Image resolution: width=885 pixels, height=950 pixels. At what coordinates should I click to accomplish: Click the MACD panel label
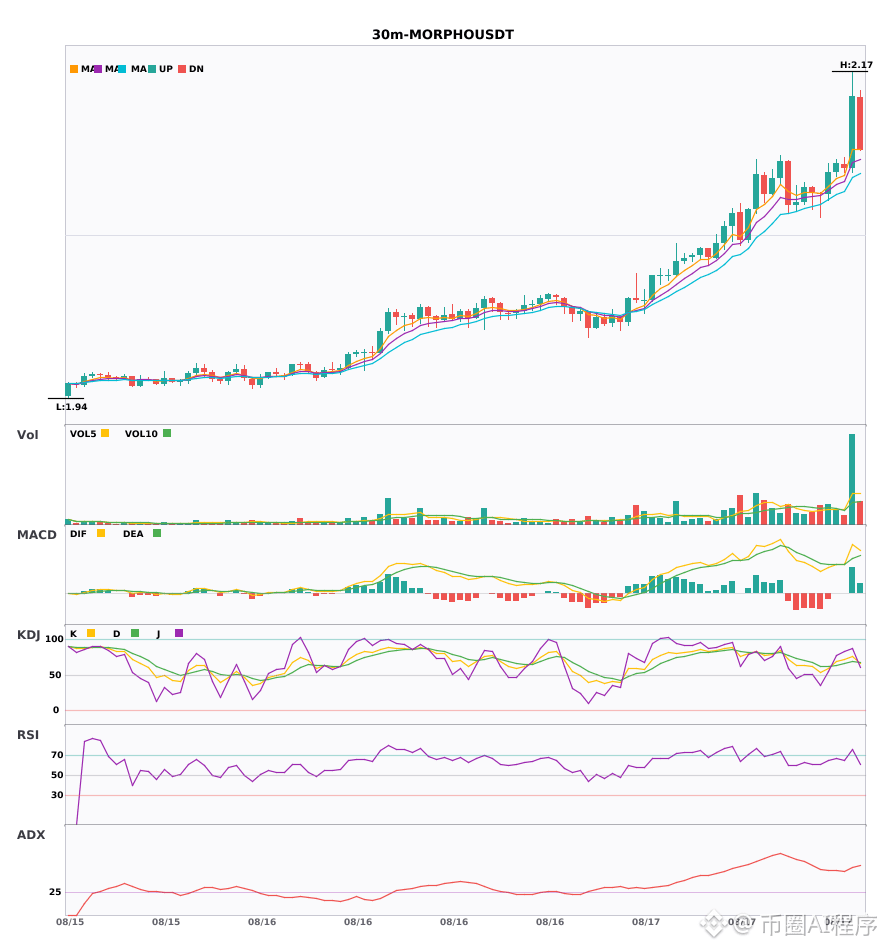click(36, 535)
